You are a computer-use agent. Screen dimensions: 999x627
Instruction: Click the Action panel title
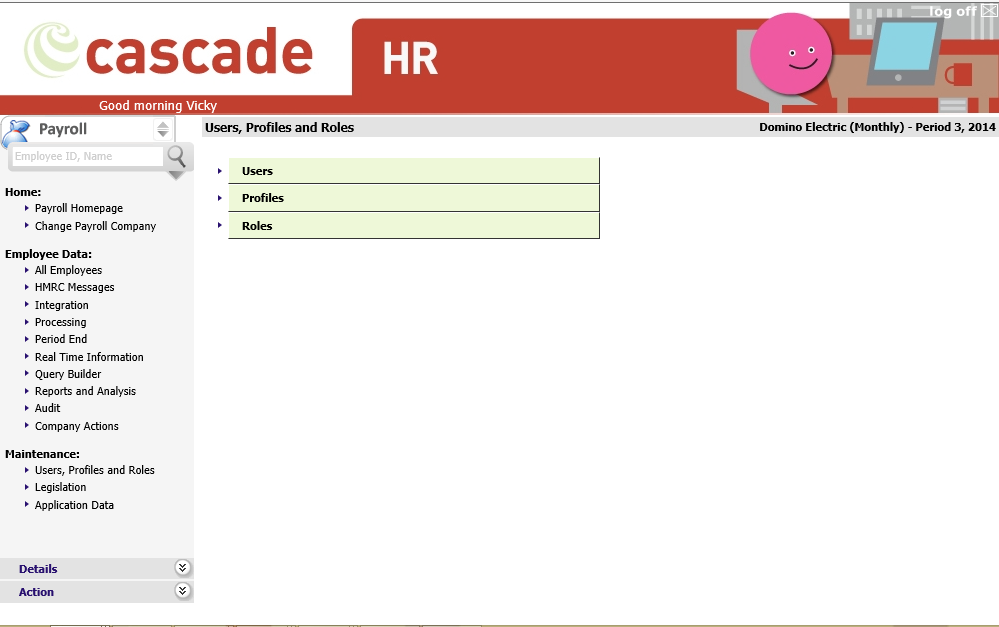pos(36,592)
